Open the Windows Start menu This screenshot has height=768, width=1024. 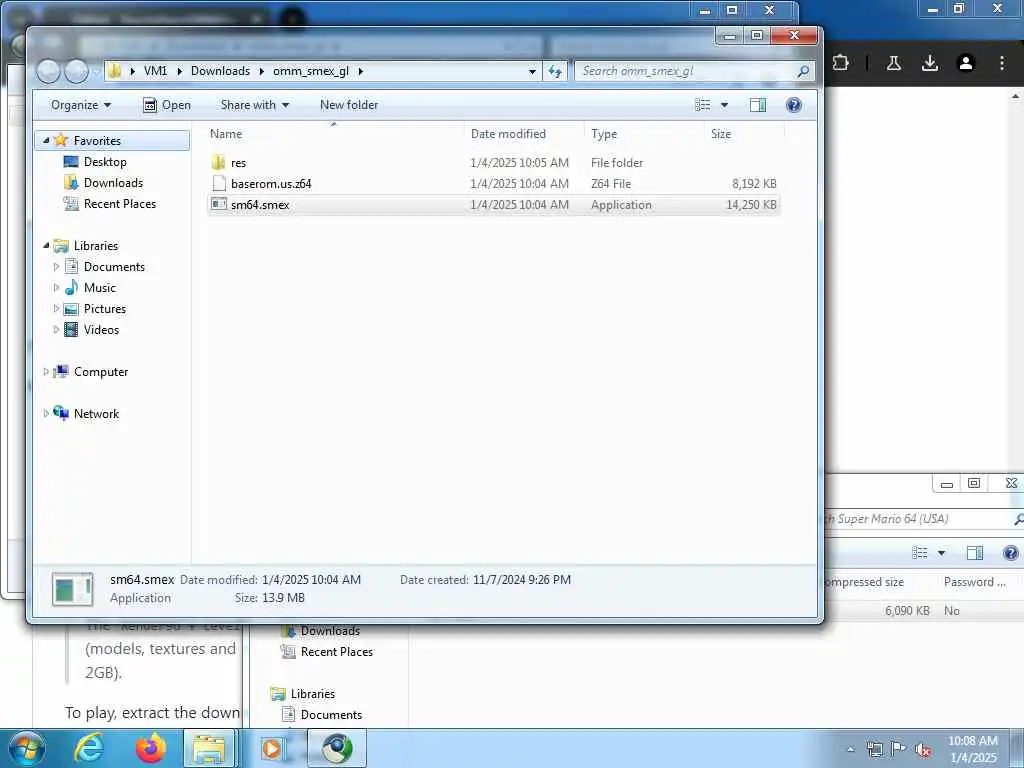click(x=26, y=748)
